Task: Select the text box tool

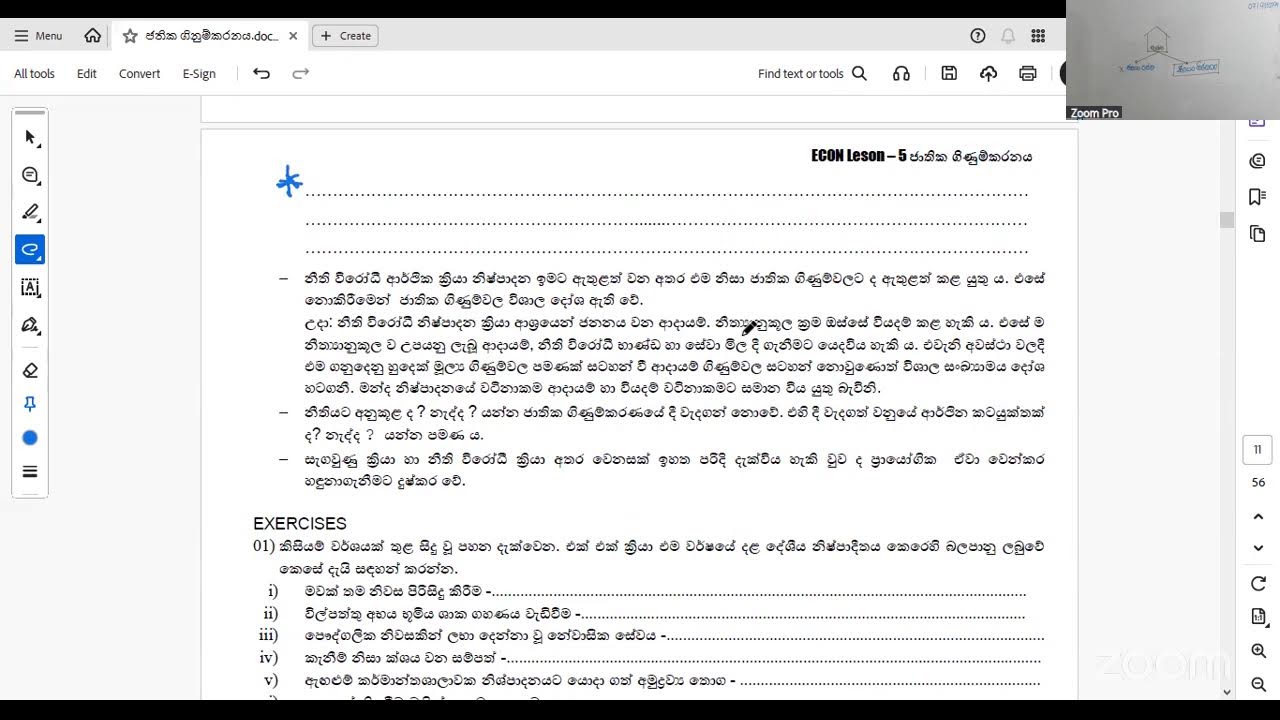Action: tap(30, 288)
